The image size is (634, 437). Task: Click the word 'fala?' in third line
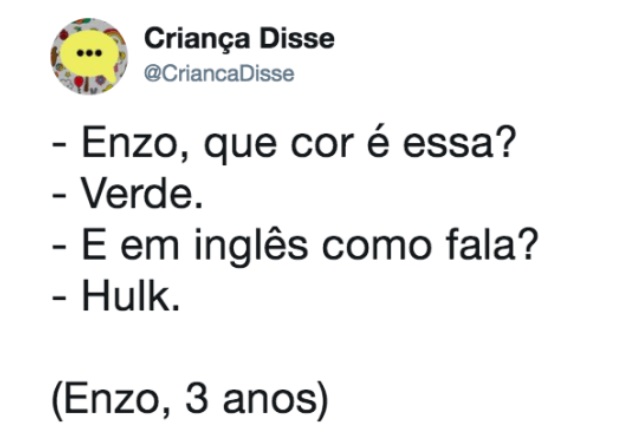tap(492, 245)
